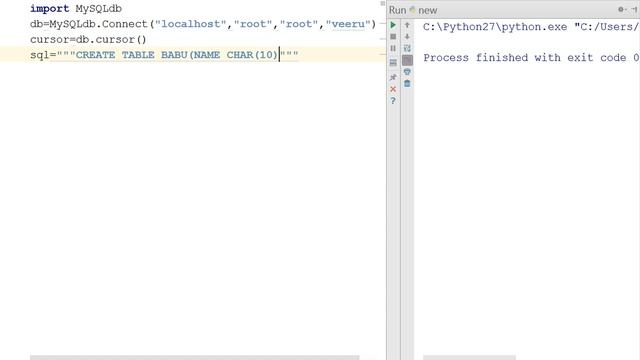Image resolution: width=640 pixels, height=360 pixels.
Task: Click the C:\Python27\python.exe command line
Action: pos(531,27)
